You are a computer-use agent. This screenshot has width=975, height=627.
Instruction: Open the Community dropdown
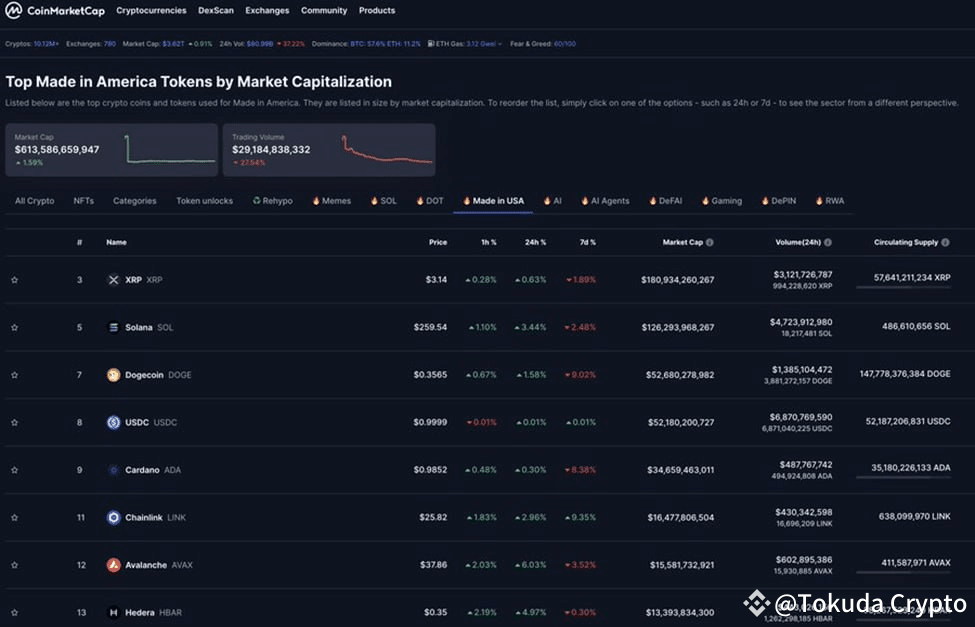pos(323,10)
